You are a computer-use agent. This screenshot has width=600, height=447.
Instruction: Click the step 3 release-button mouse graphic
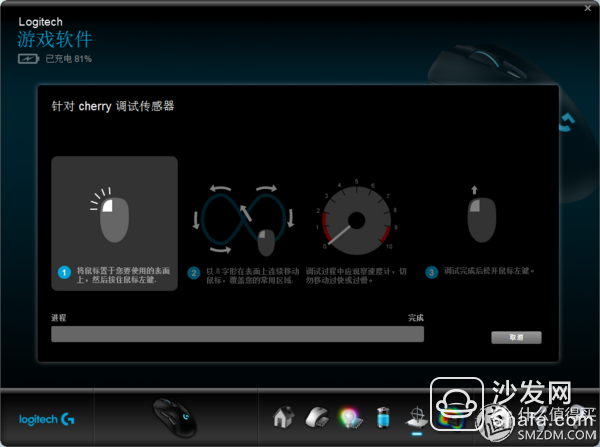pos(481,214)
